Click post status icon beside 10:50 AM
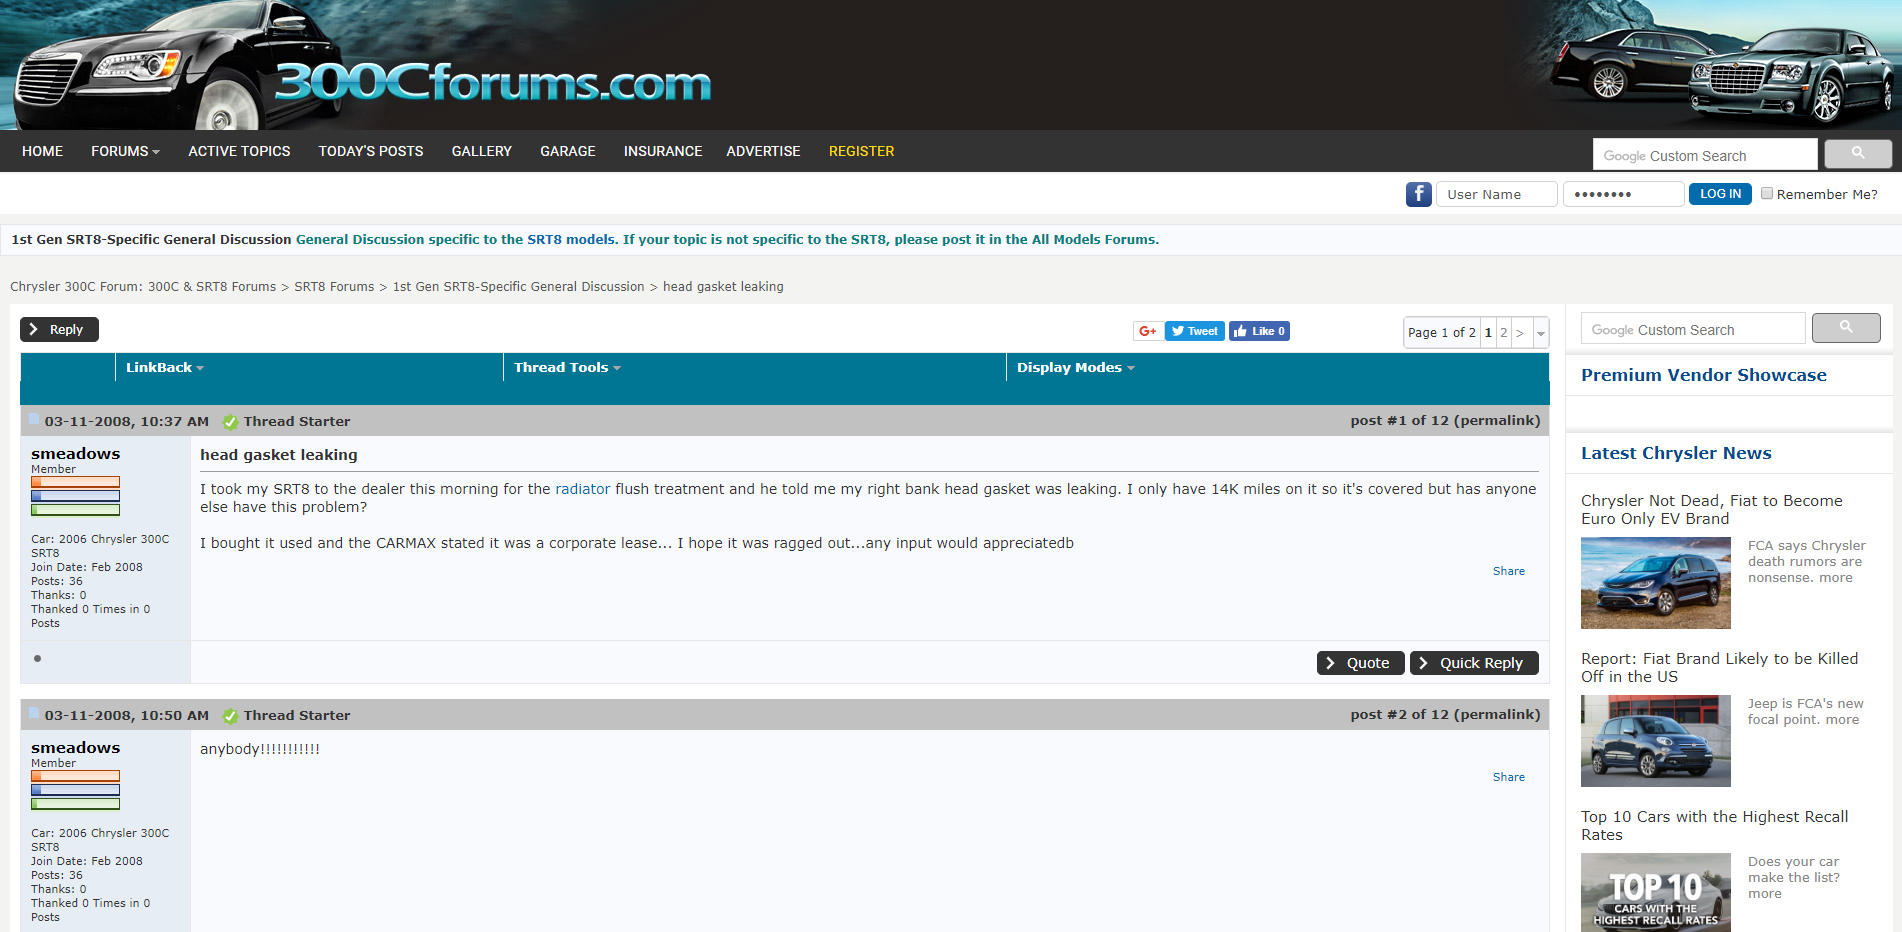Screen dimensions: 1902x932 coord(34,714)
